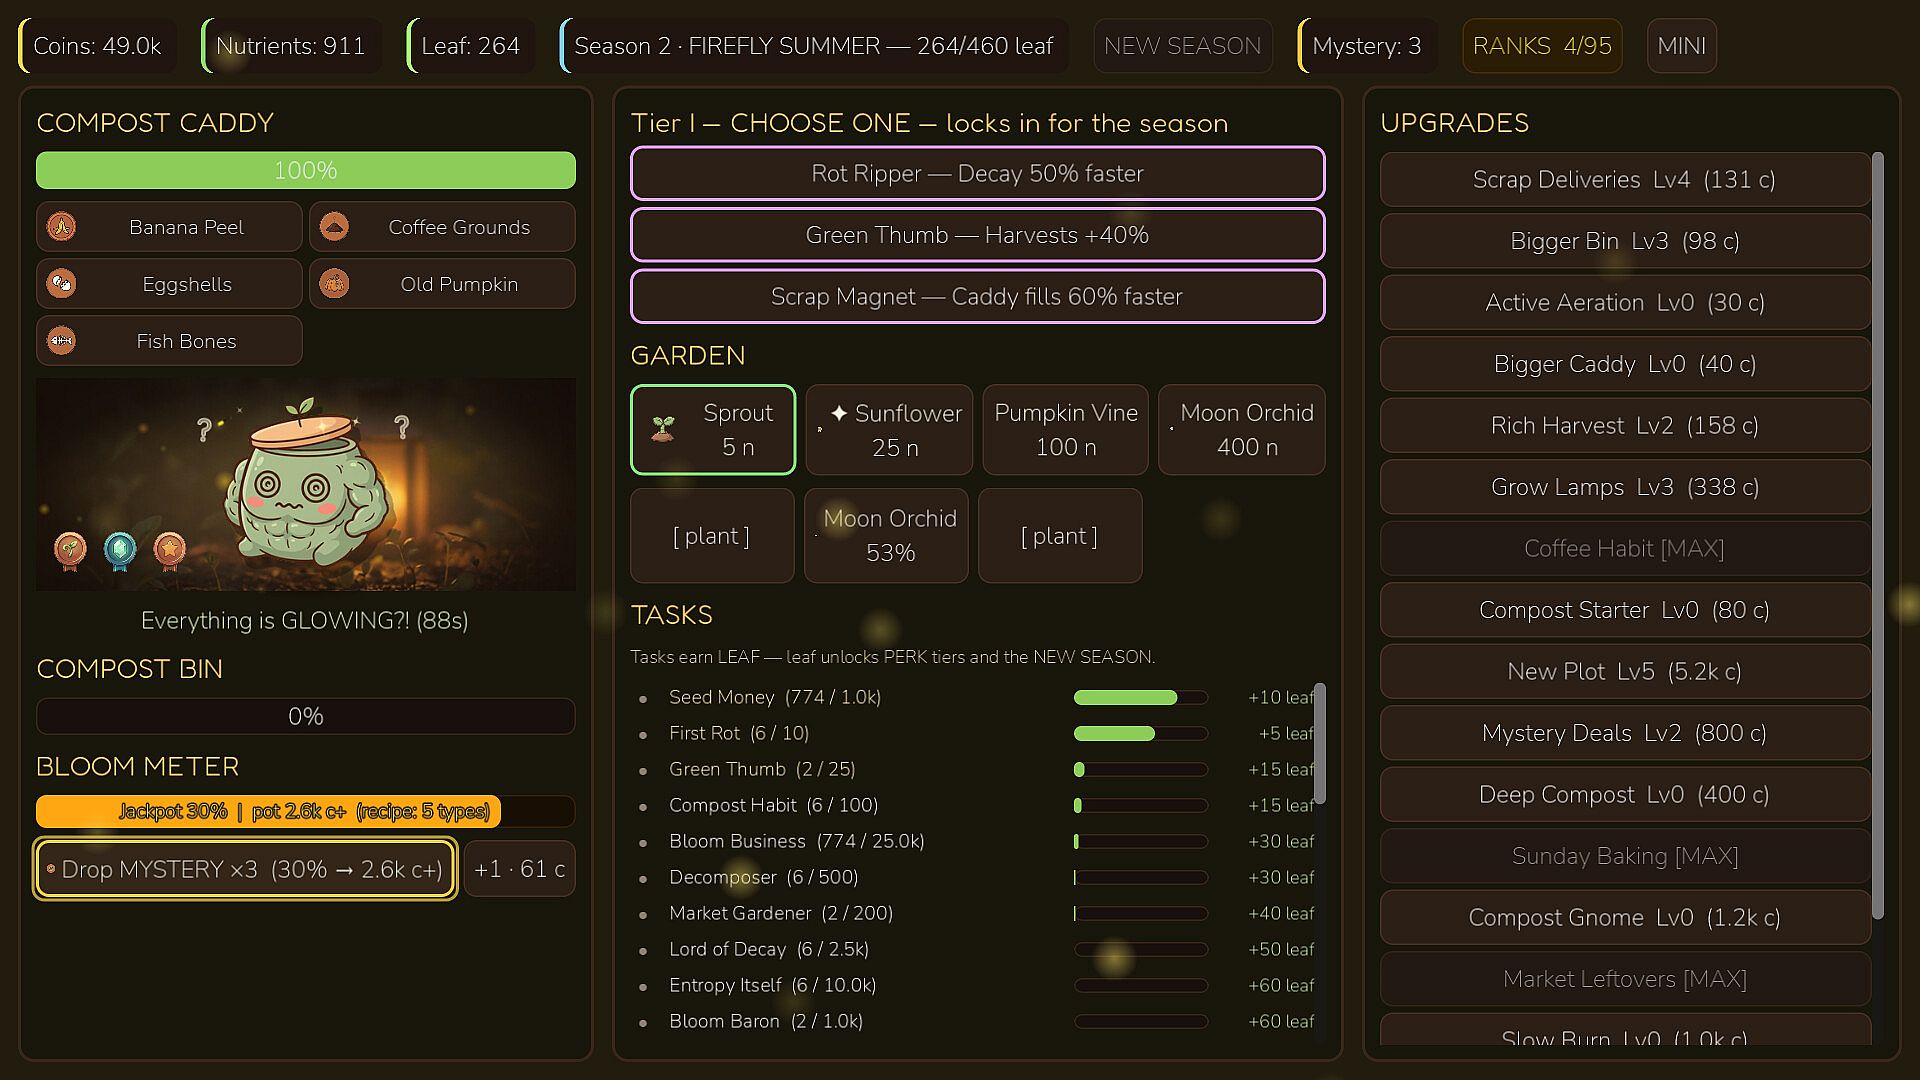Click the Season 2 Firefly Summer status

(x=813, y=46)
